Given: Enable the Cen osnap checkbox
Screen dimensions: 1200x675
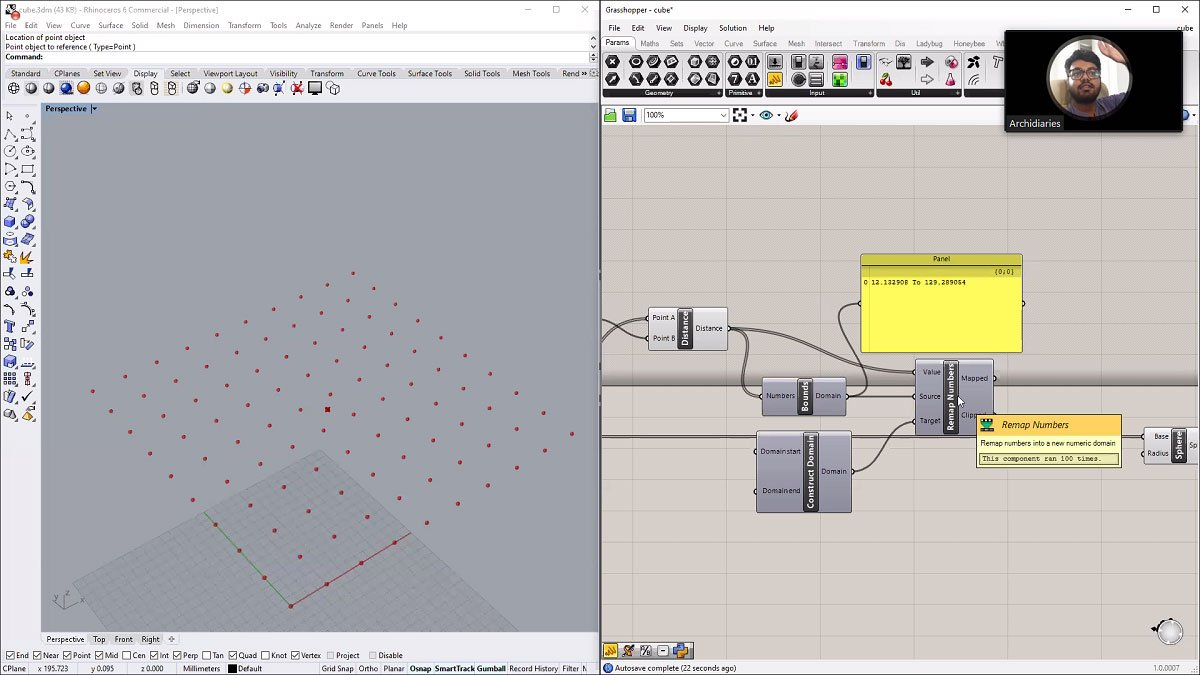Looking at the screenshot, I should click(x=127, y=656).
